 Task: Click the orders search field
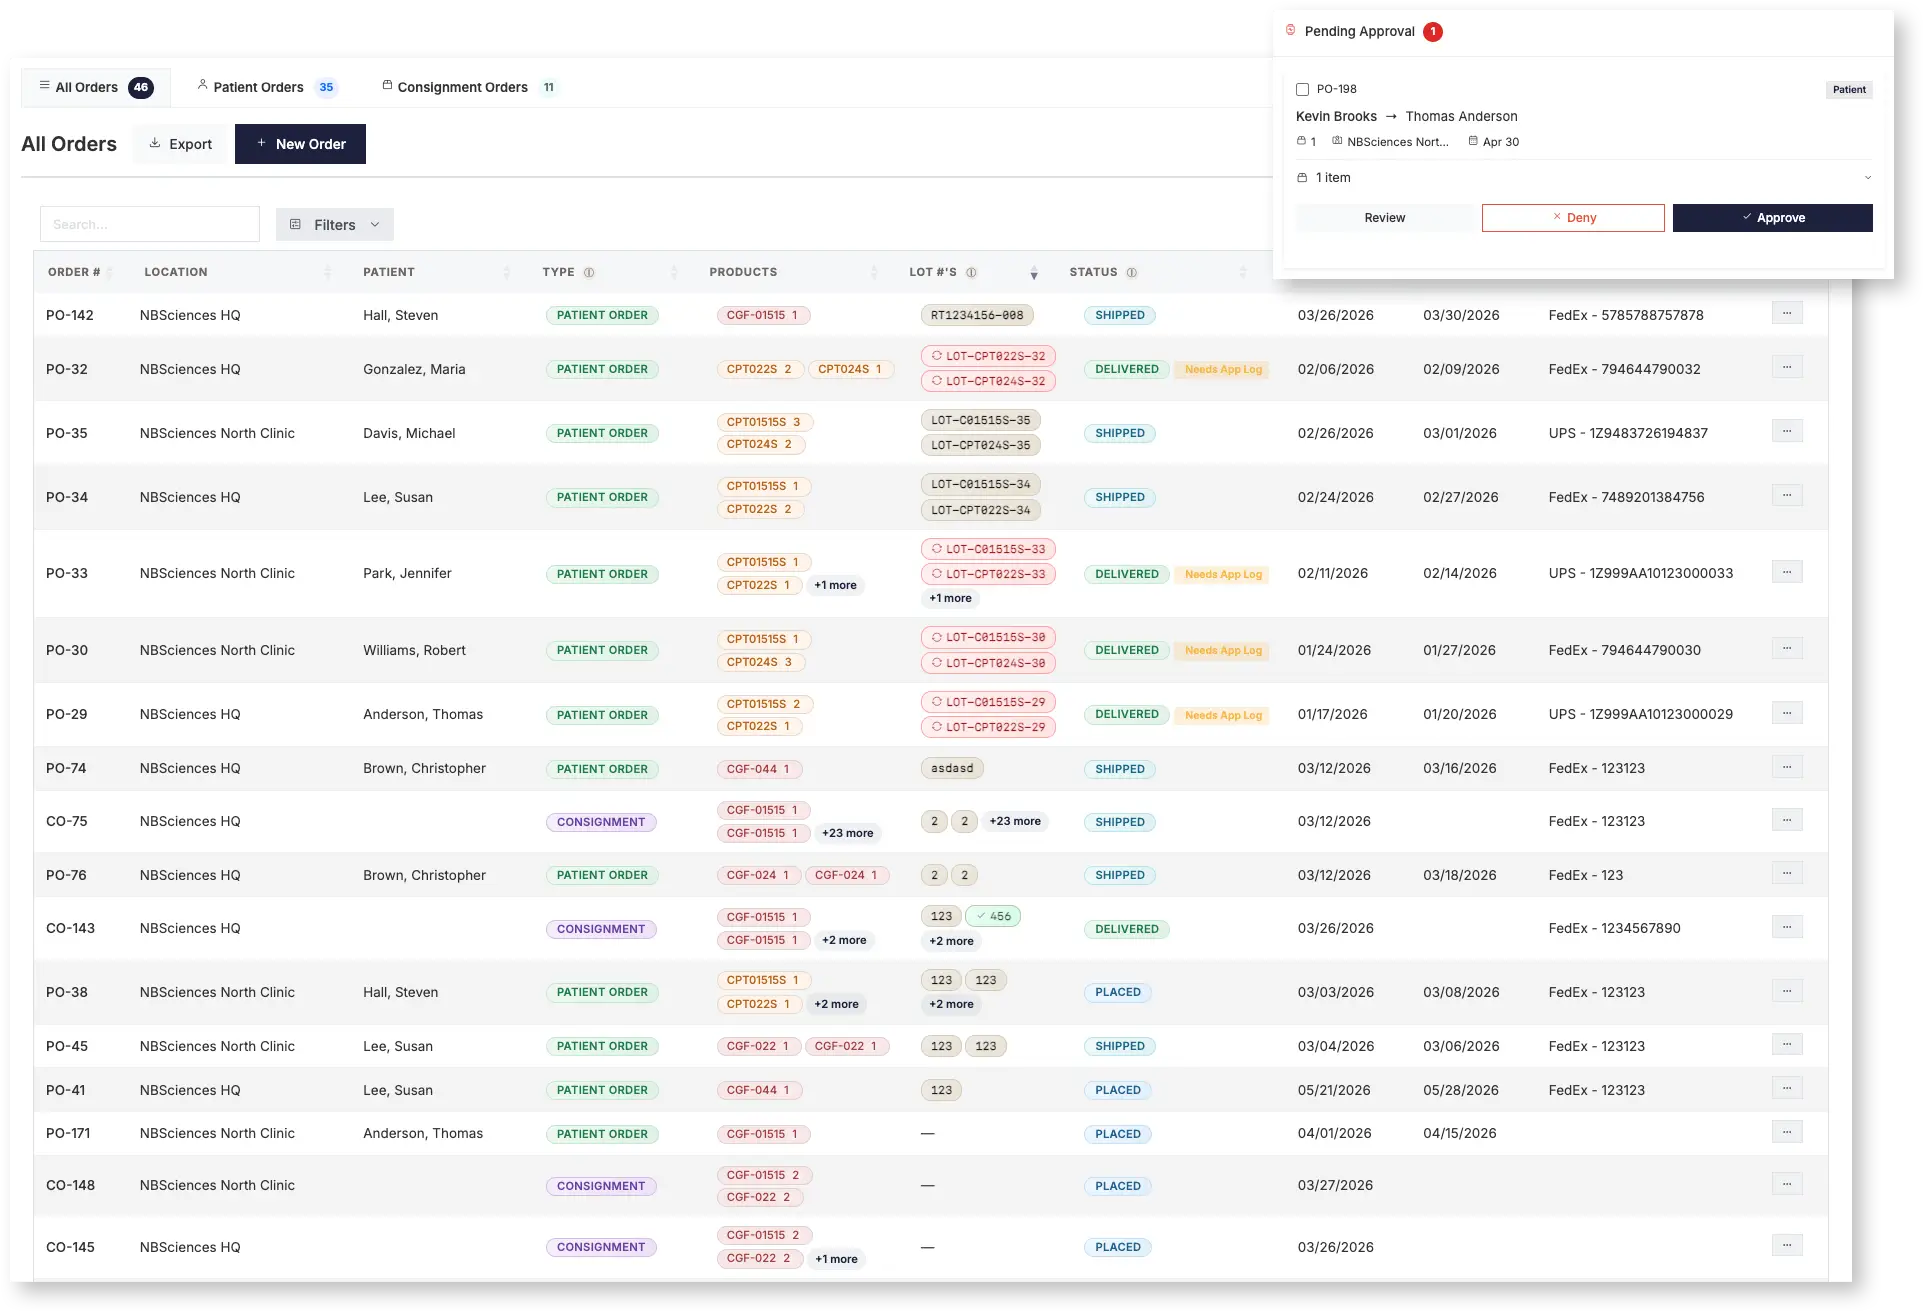(x=150, y=224)
